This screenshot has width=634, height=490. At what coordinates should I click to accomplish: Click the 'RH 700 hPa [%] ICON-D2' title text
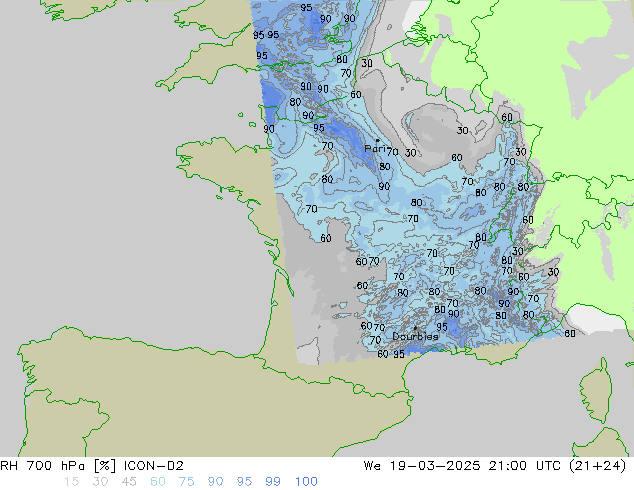click(x=92, y=466)
